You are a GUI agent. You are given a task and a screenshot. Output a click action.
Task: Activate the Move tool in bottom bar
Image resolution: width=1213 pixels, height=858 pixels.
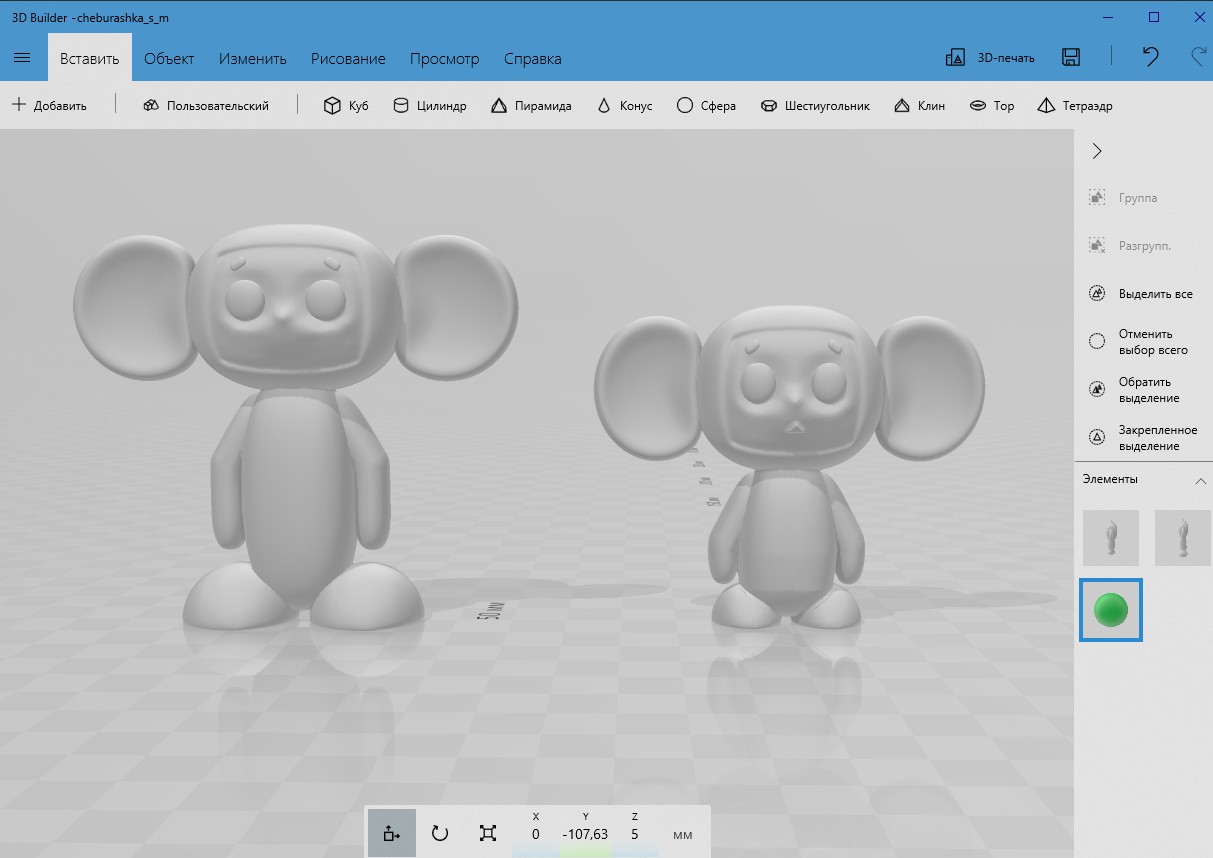(x=392, y=834)
